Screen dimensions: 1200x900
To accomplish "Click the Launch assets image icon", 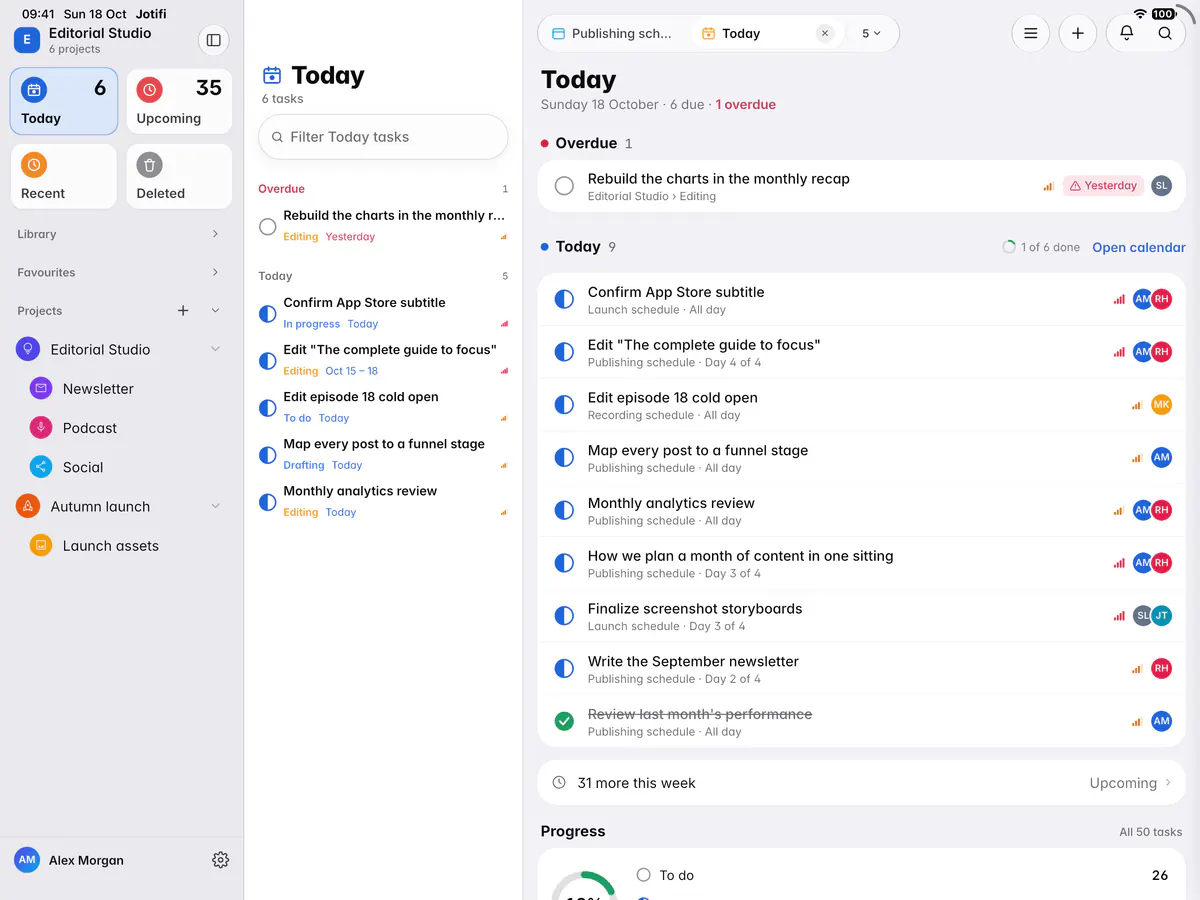I will (x=41, y=545).
